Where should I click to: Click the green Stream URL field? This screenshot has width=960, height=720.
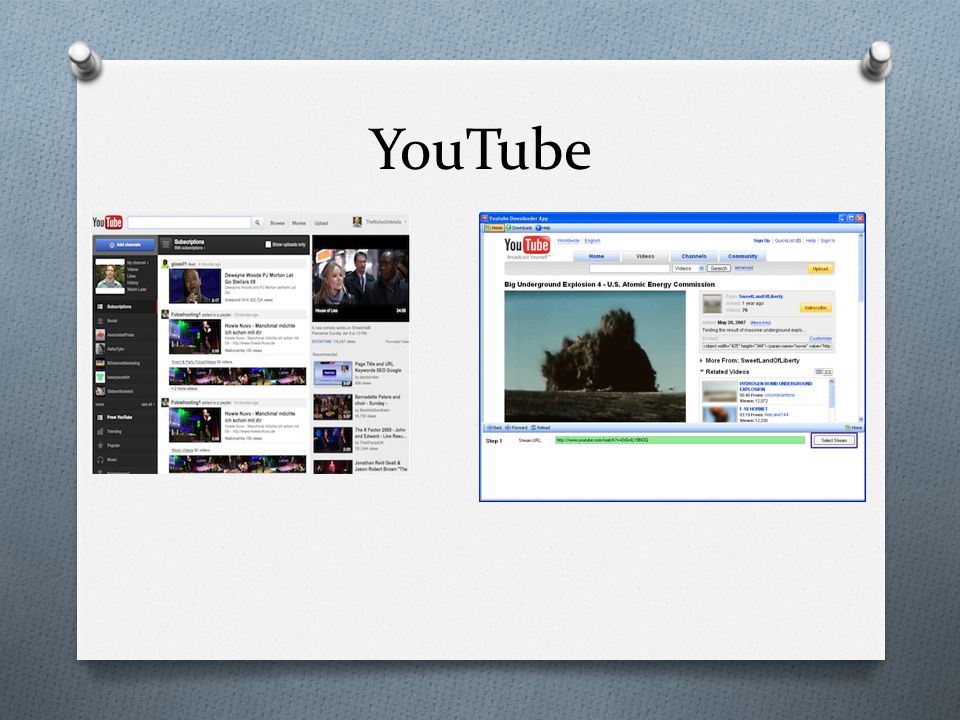click(x=680, y=440)
